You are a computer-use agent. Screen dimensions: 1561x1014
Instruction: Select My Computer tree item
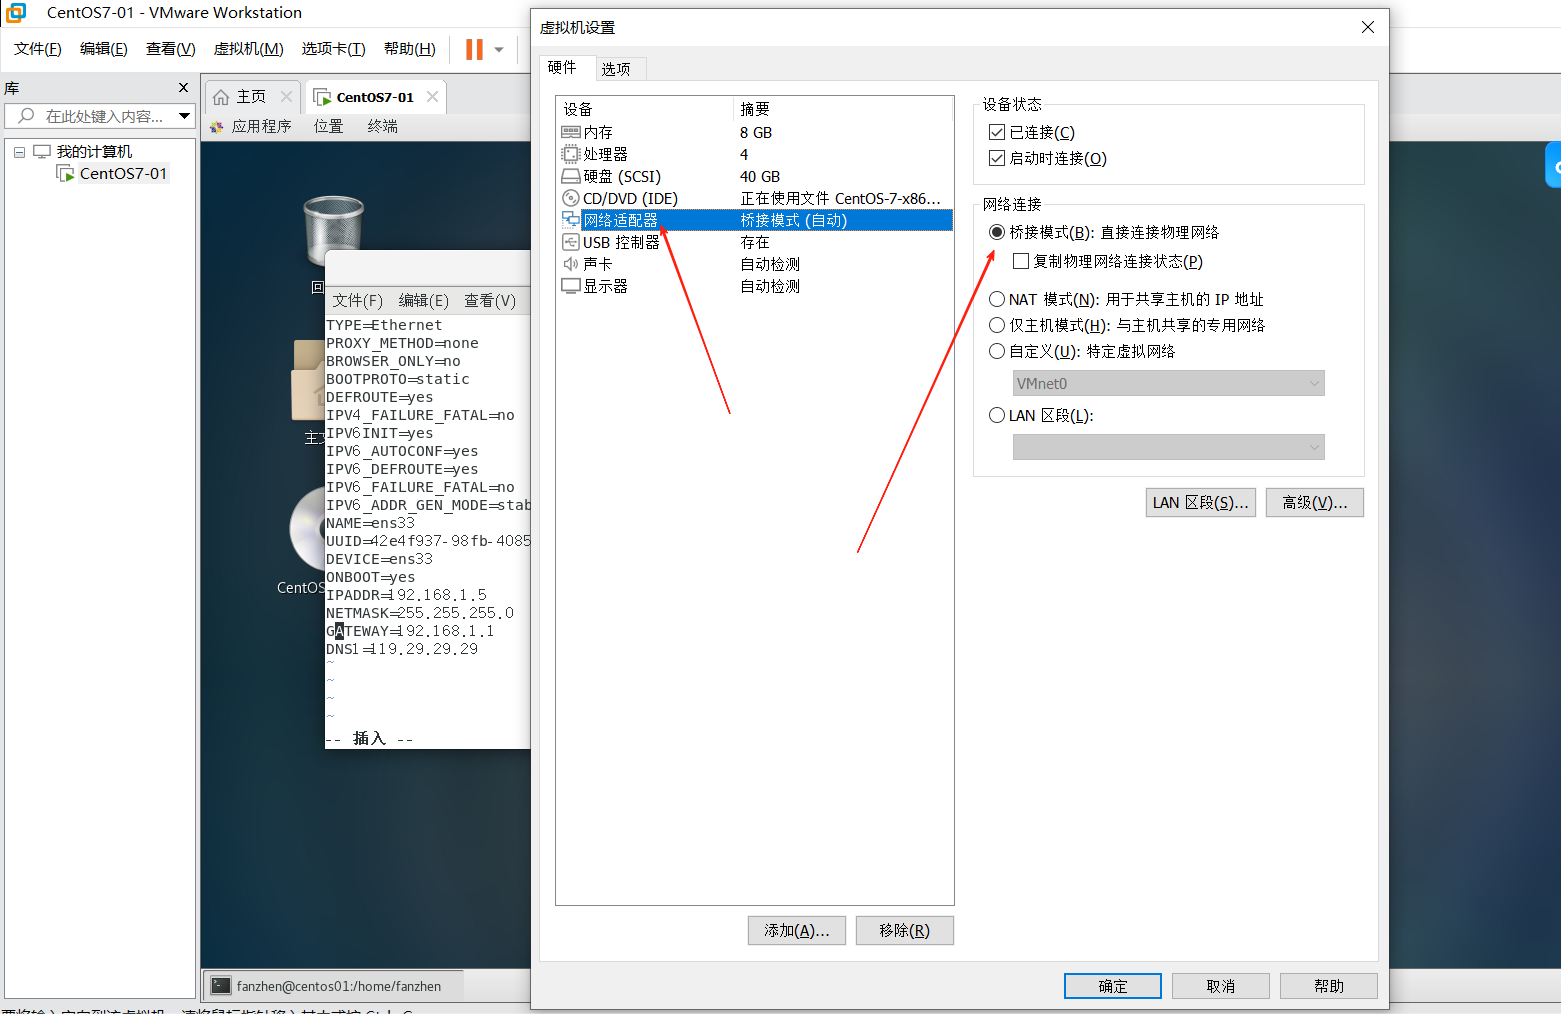point(94,152)
